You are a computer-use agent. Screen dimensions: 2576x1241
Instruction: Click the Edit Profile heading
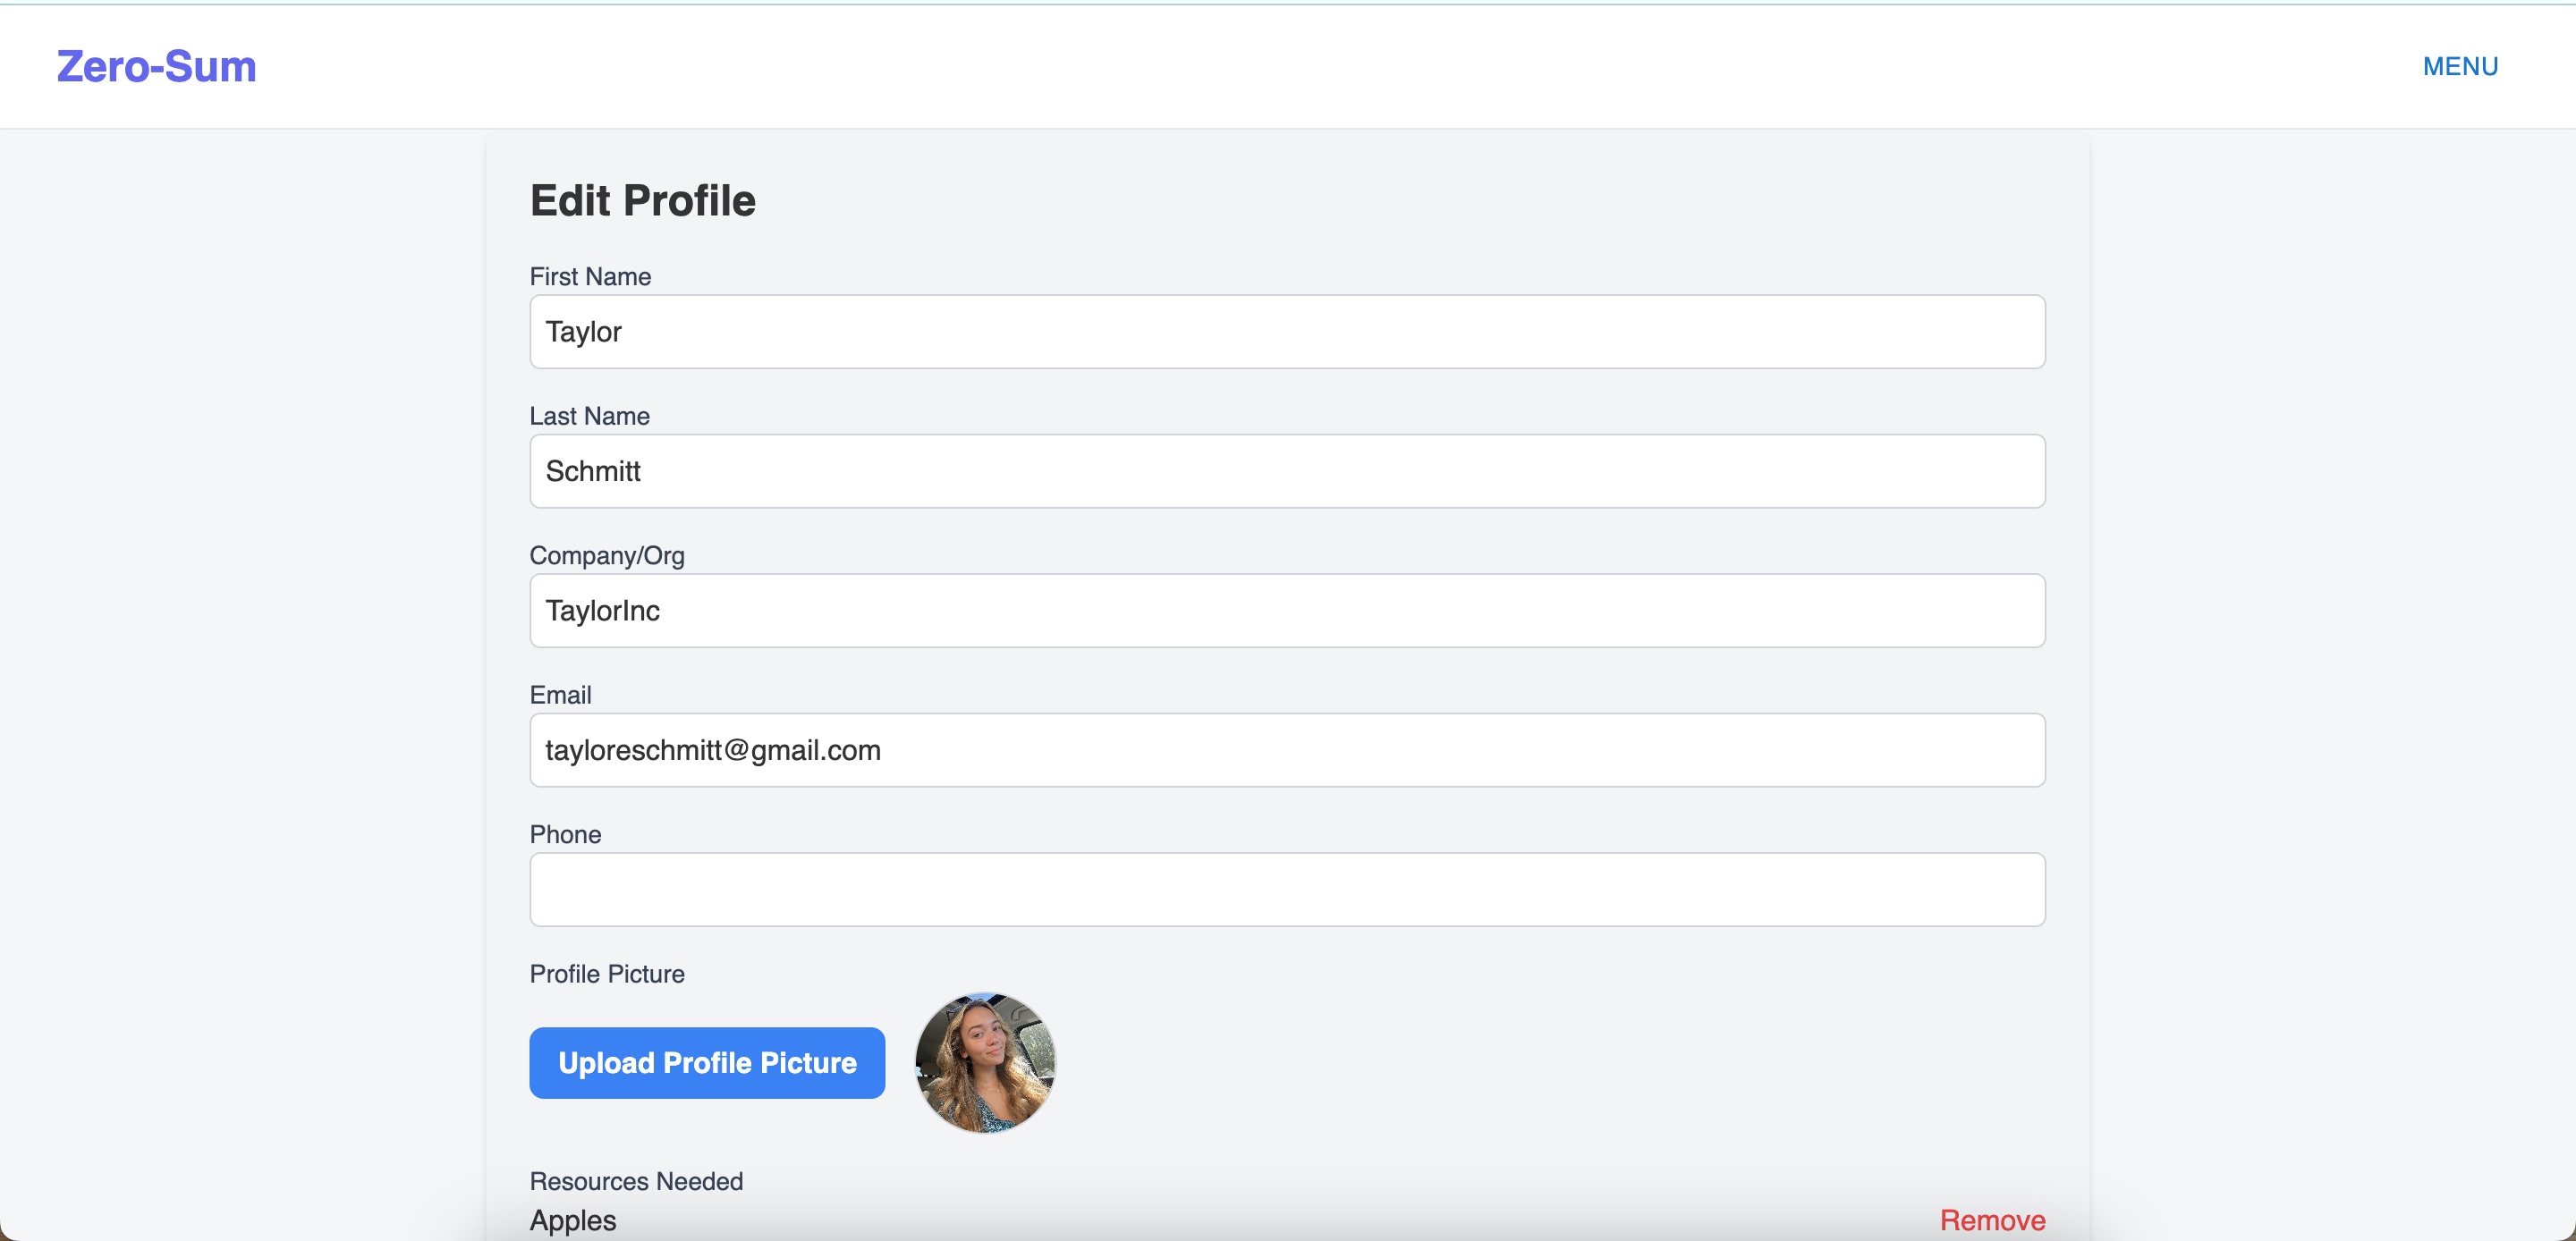tap(642, 200)
